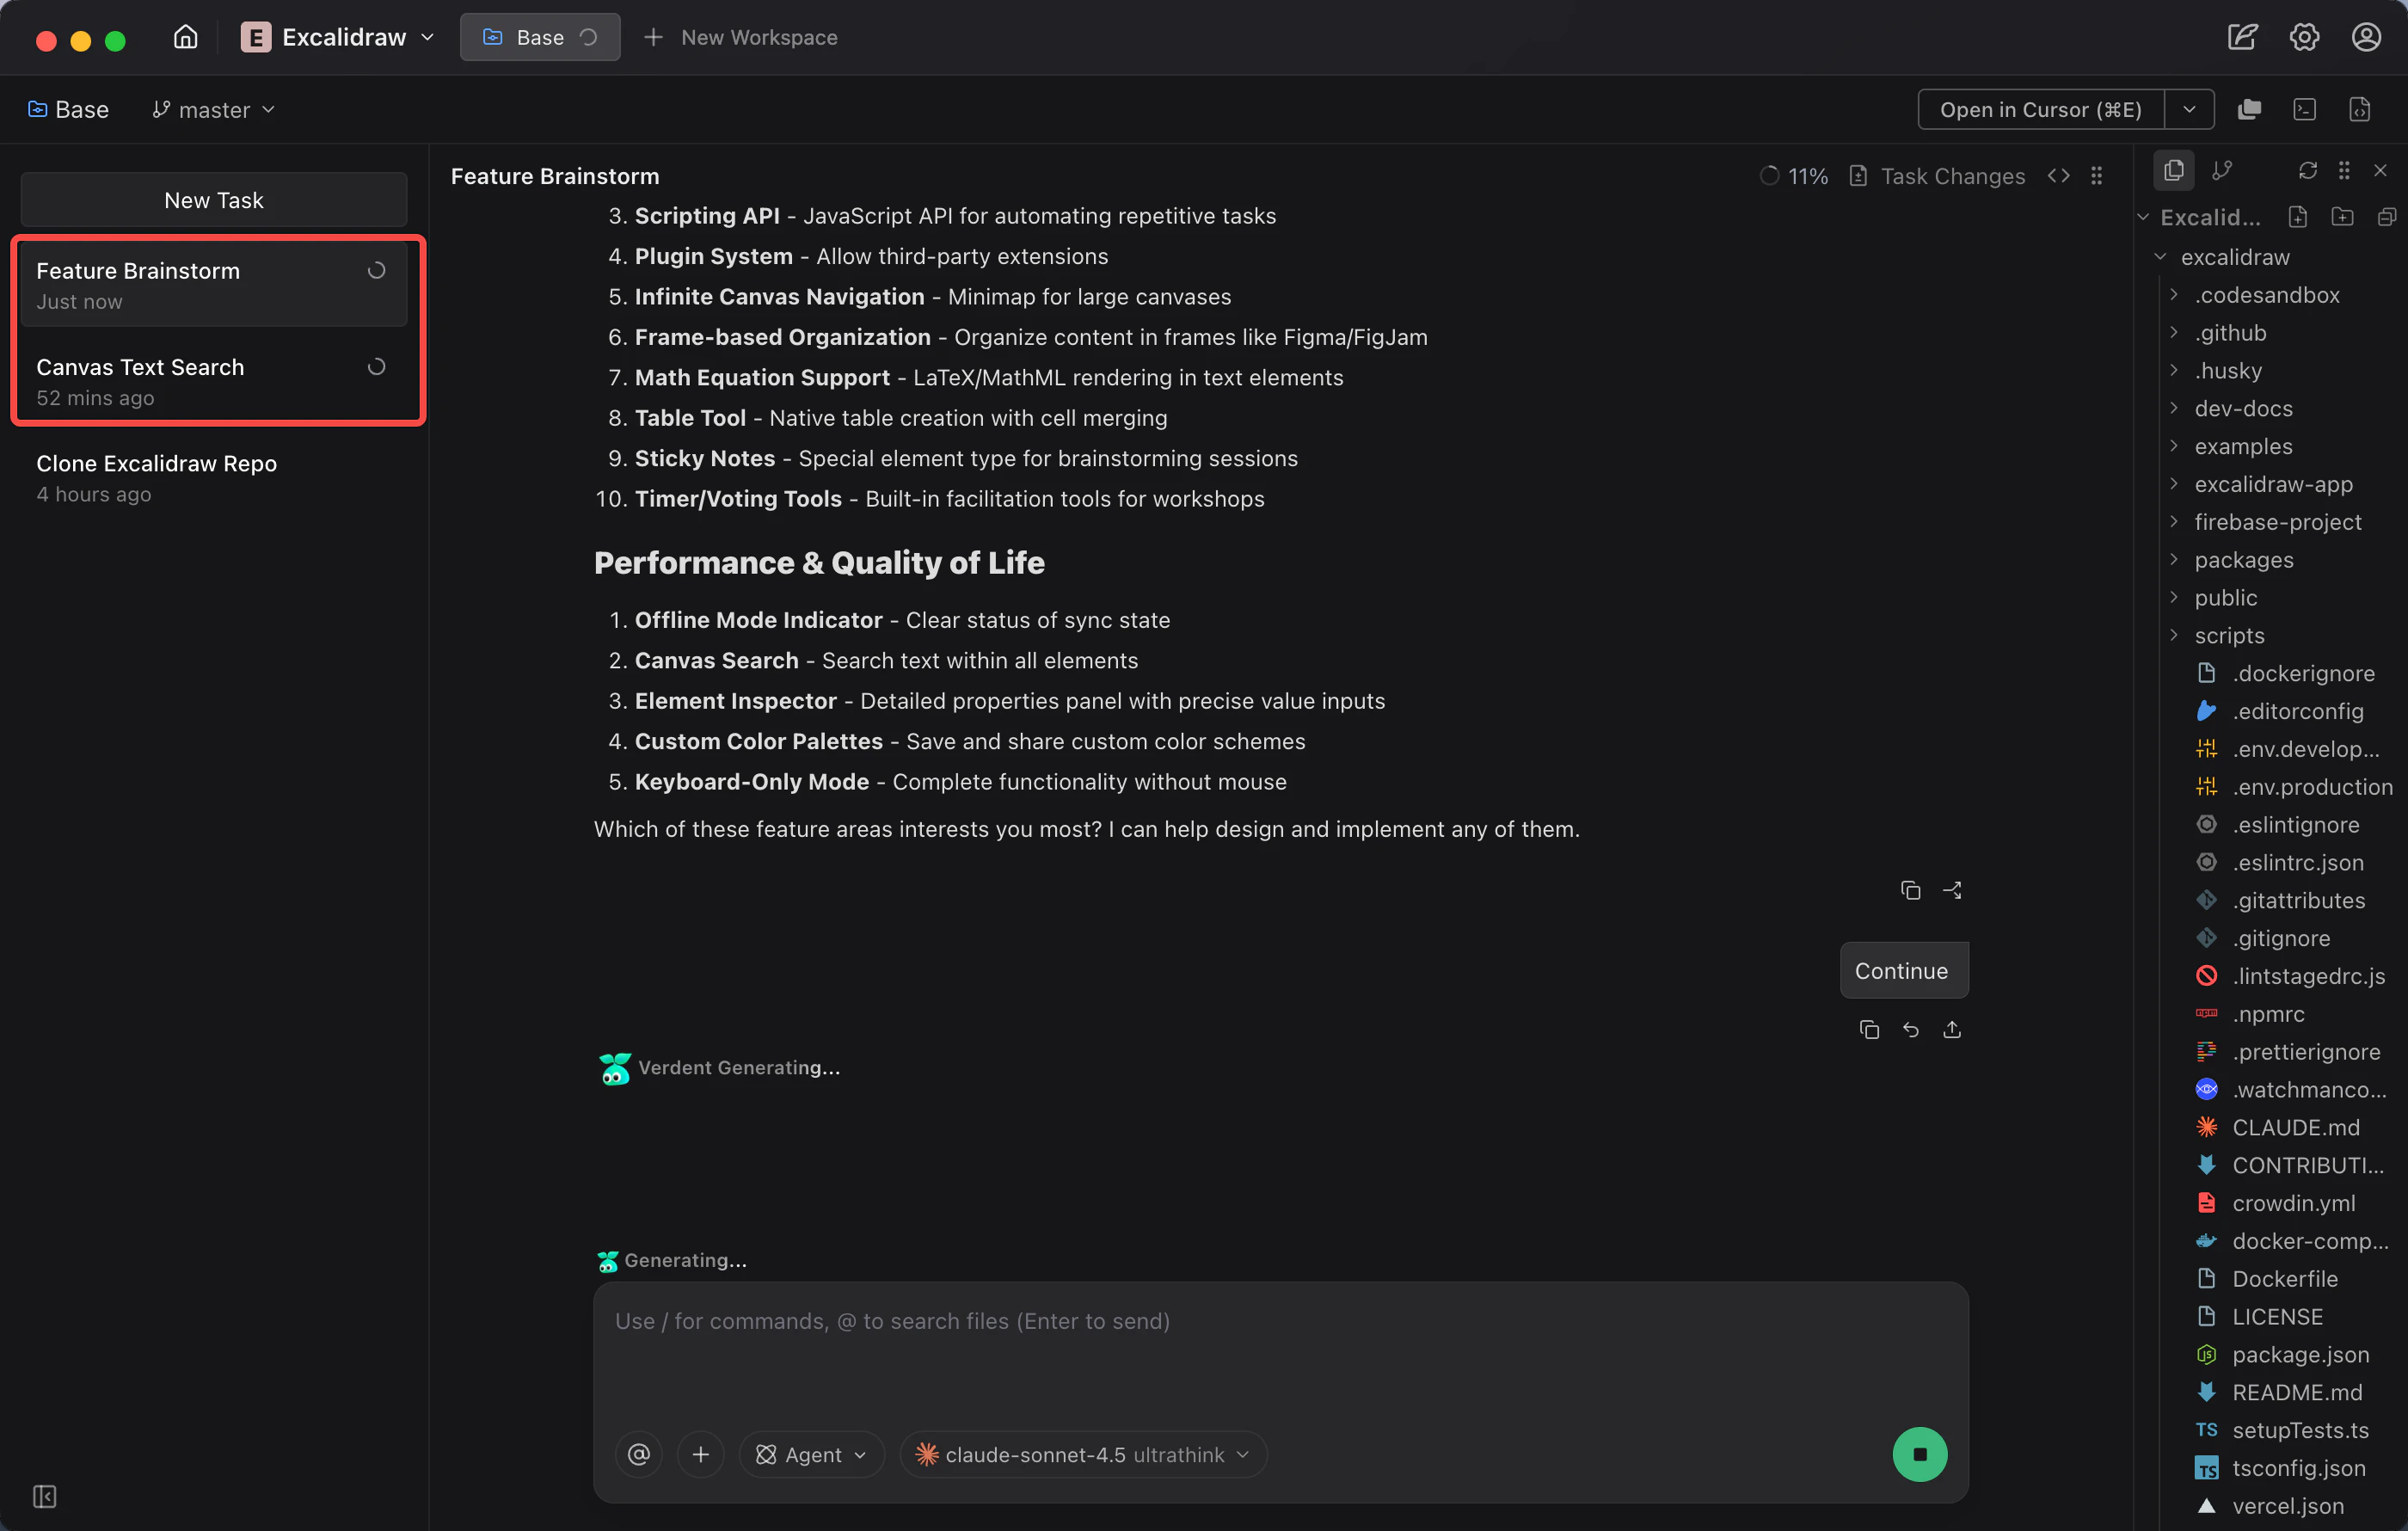Expand the .github folder
The image size is (2408, 1531).
click(x=2174, y=333)
